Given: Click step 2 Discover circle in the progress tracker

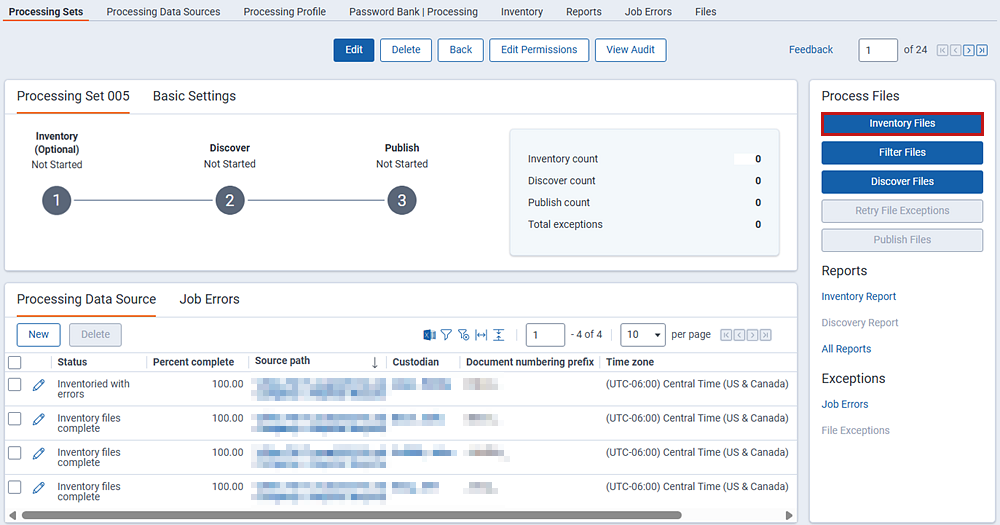Looking at the screenshot, I should pyautogui.click(x=229, y=201).
